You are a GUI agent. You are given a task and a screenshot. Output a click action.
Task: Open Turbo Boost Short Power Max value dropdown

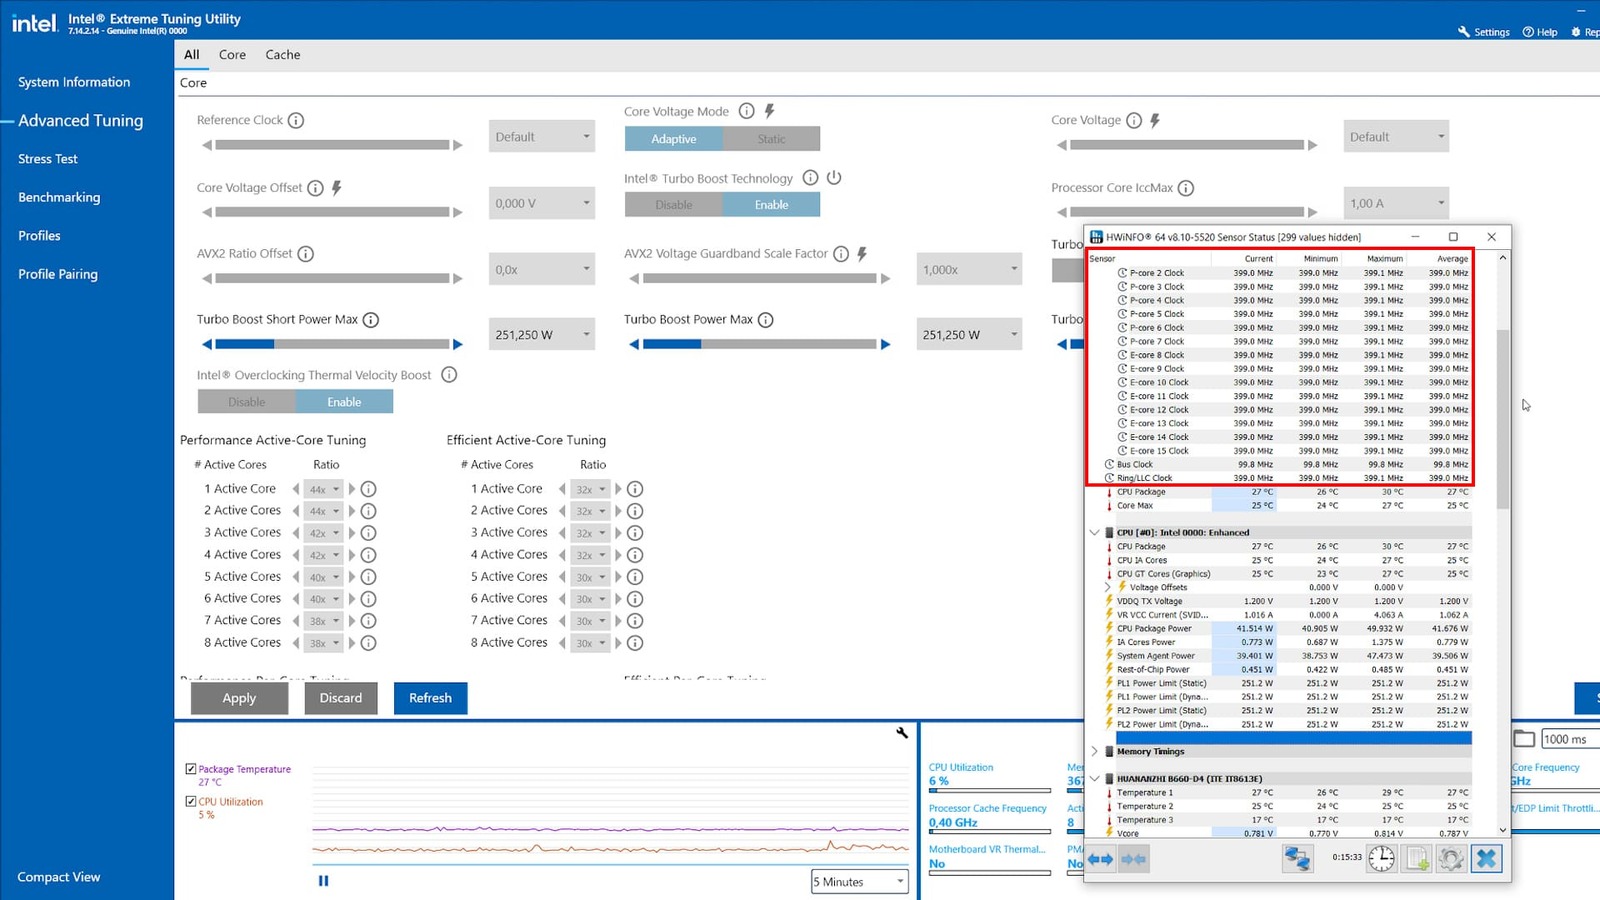coord(542,335)
